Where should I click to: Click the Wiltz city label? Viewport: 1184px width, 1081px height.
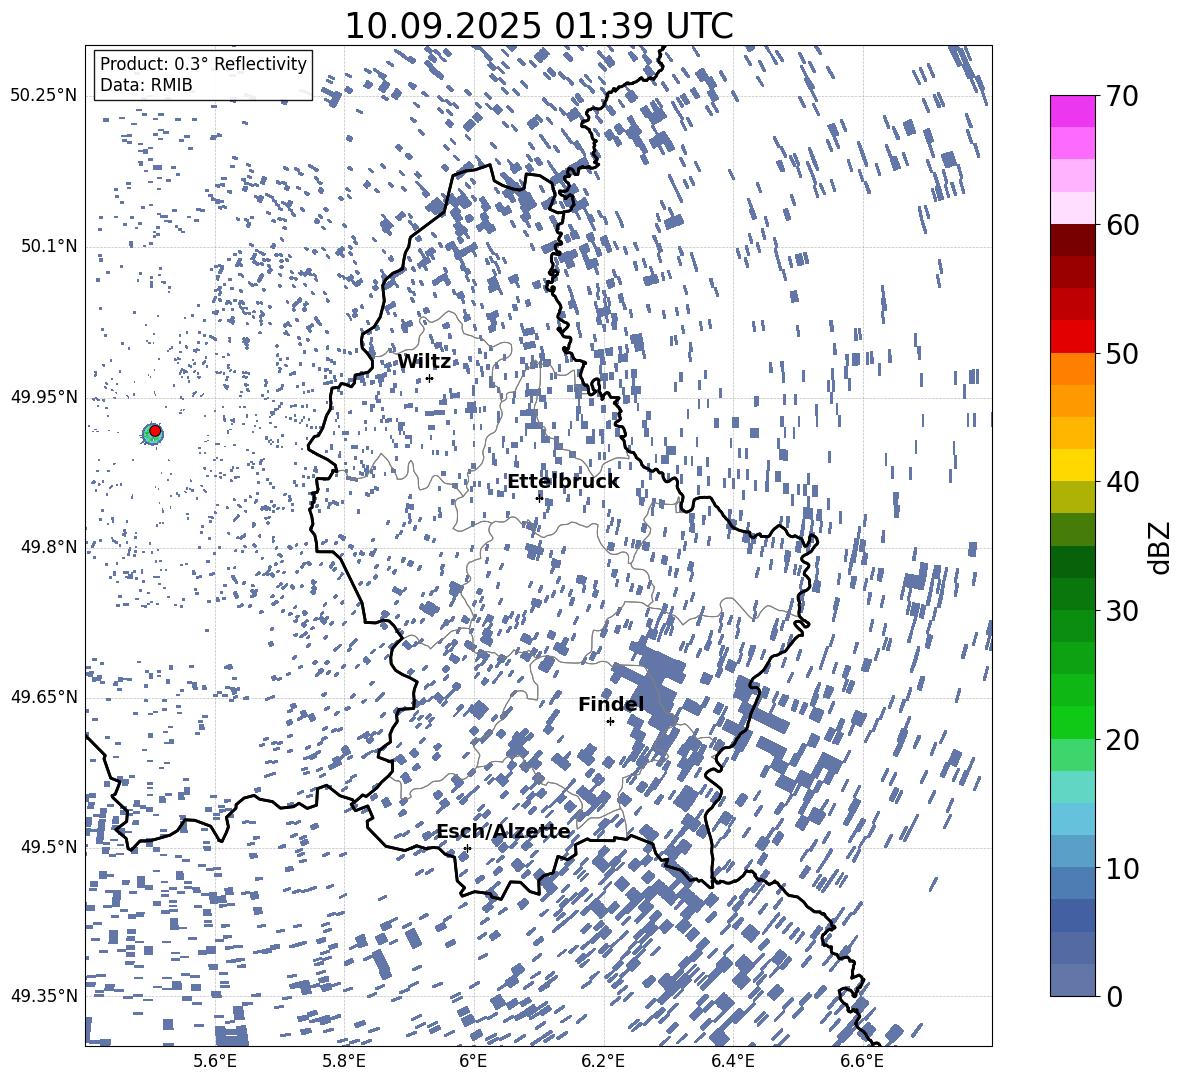[x=424, y=362]
